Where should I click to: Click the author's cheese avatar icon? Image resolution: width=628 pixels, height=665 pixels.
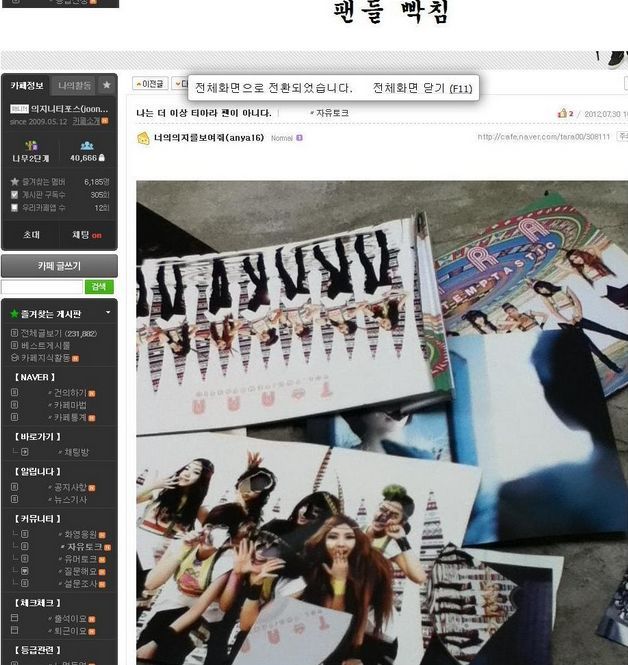[x=143, y=138]
